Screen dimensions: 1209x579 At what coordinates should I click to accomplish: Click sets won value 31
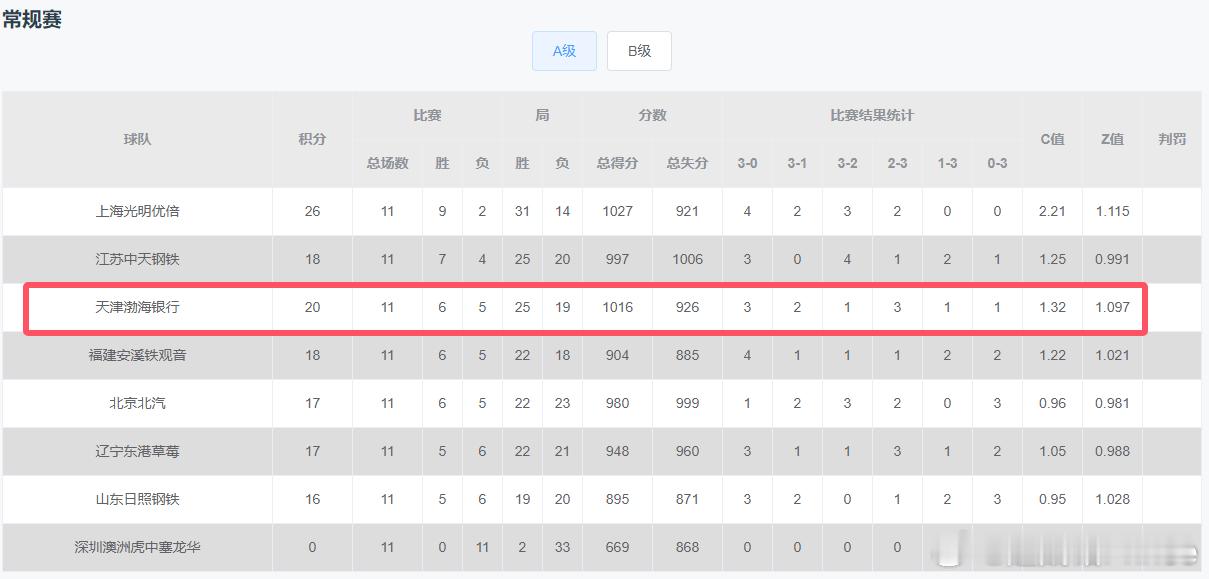pos(522,211)
